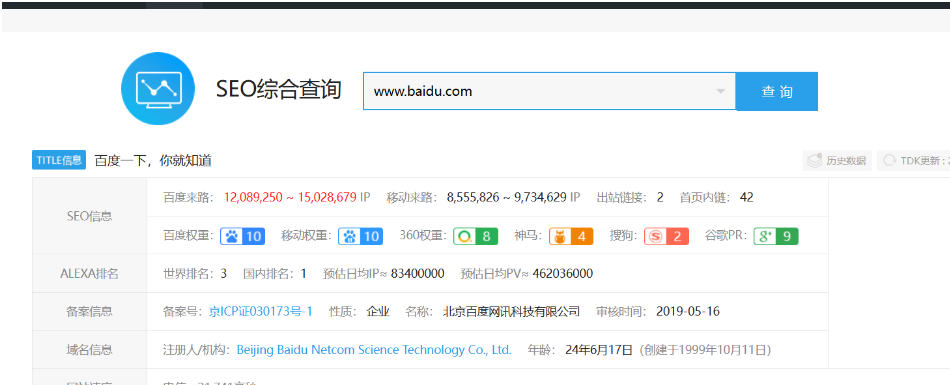The image size is (950, 385).
Task: Click 预估日均IP value 83400000
Action: click(x=417, y=273)
